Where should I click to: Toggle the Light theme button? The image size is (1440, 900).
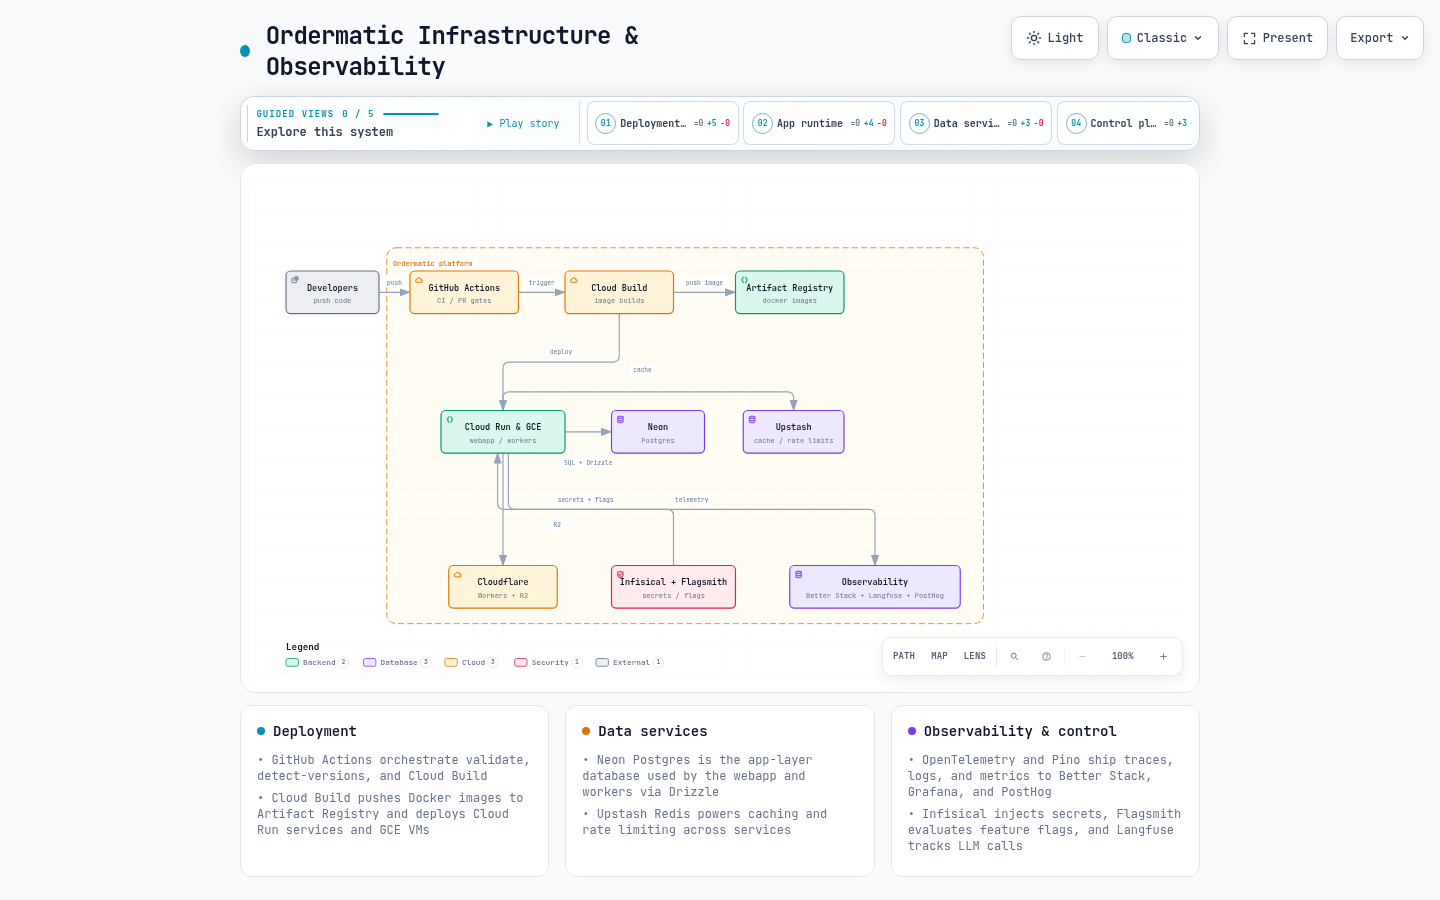click(1055, 38)
